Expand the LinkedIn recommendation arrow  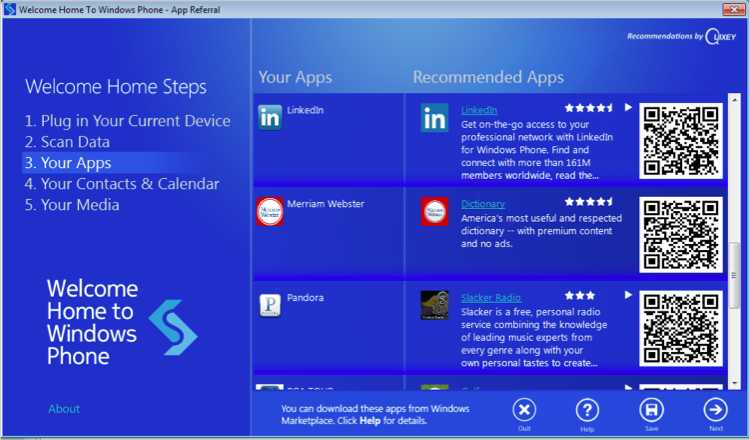point(628,108)
